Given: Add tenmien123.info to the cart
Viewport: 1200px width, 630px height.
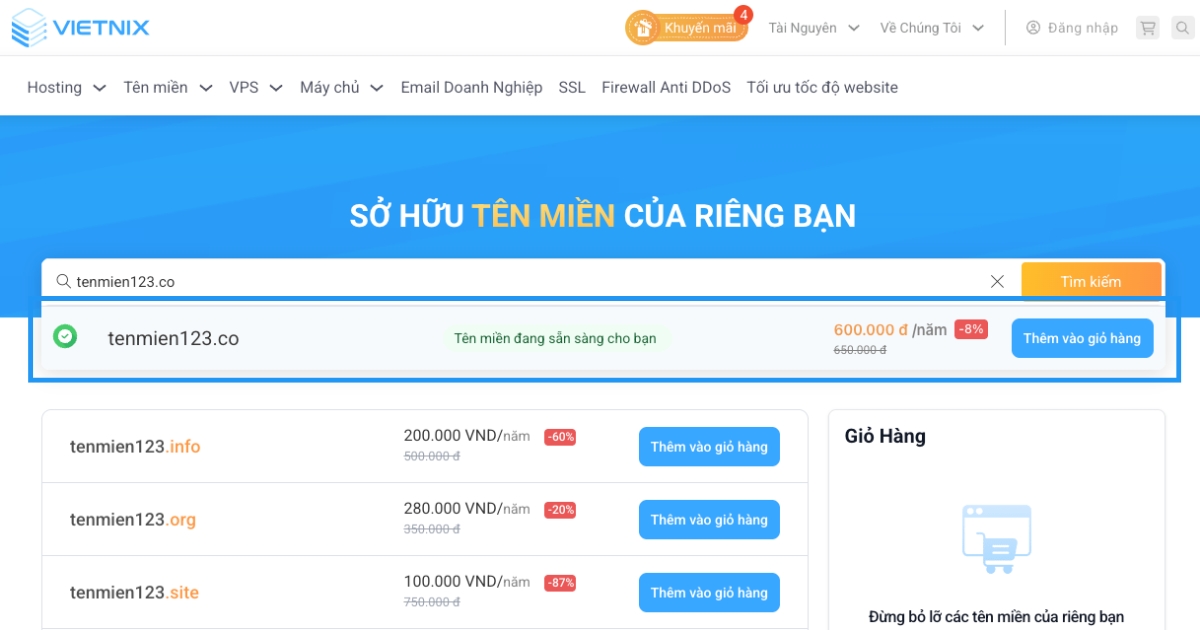Looking at the screenshot, I should tap(709, 446).
